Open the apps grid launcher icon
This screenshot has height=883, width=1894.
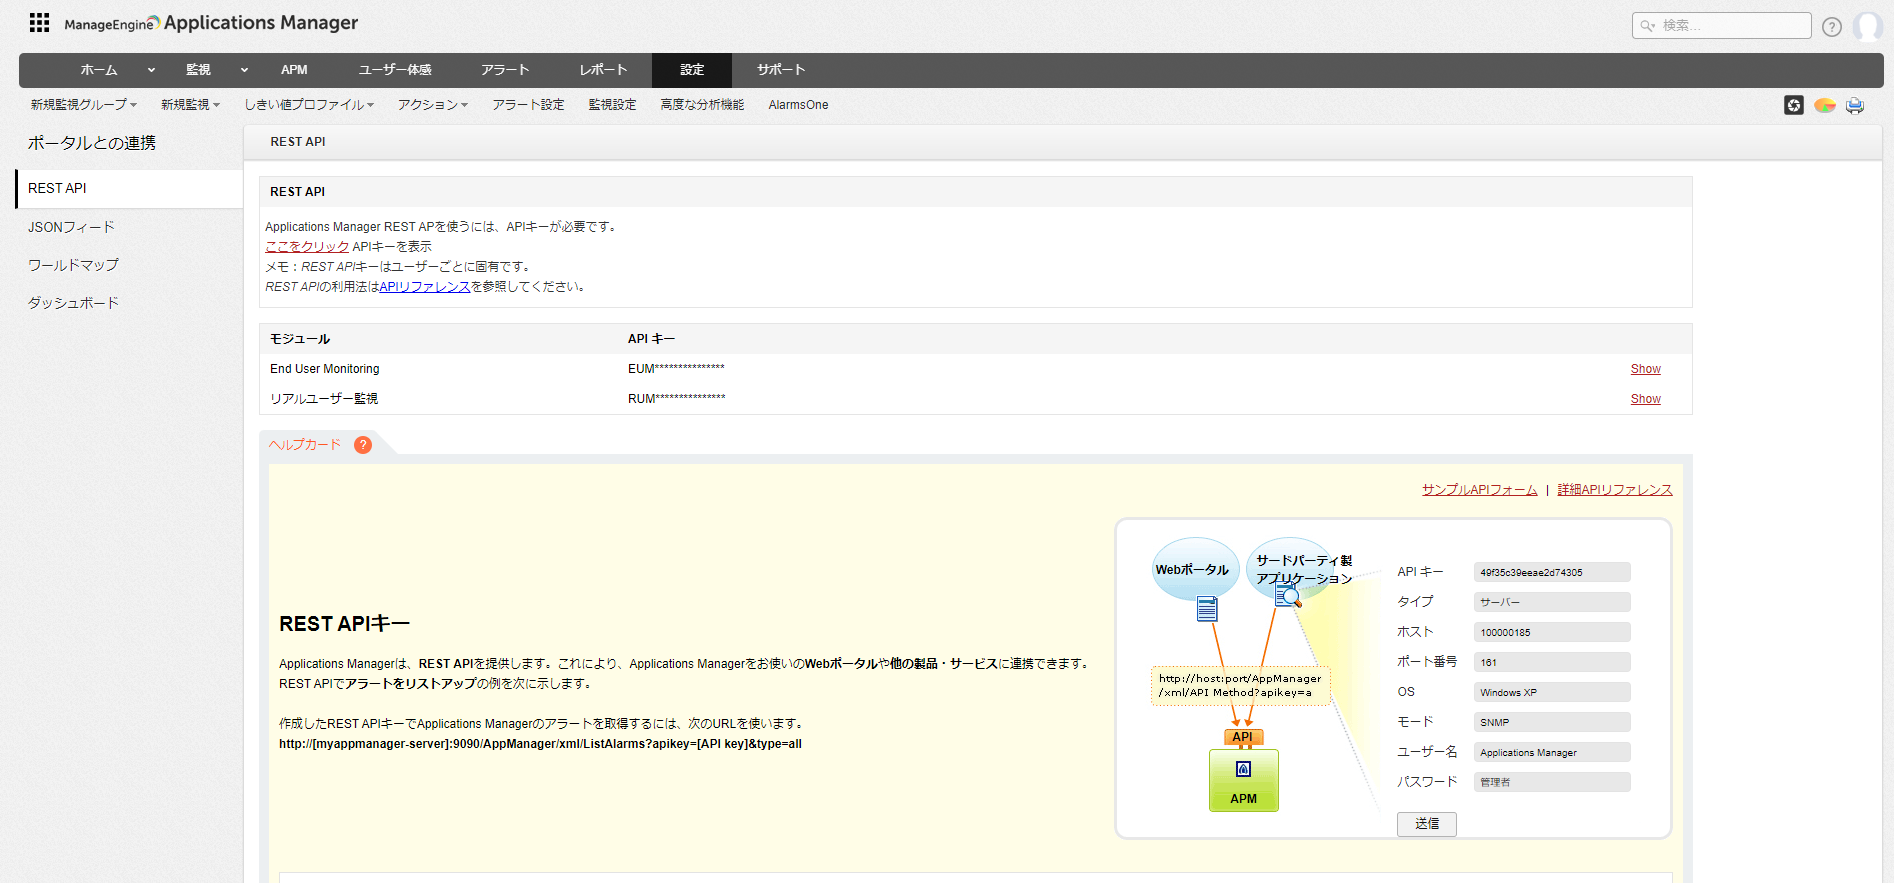[x=39, y=23]
